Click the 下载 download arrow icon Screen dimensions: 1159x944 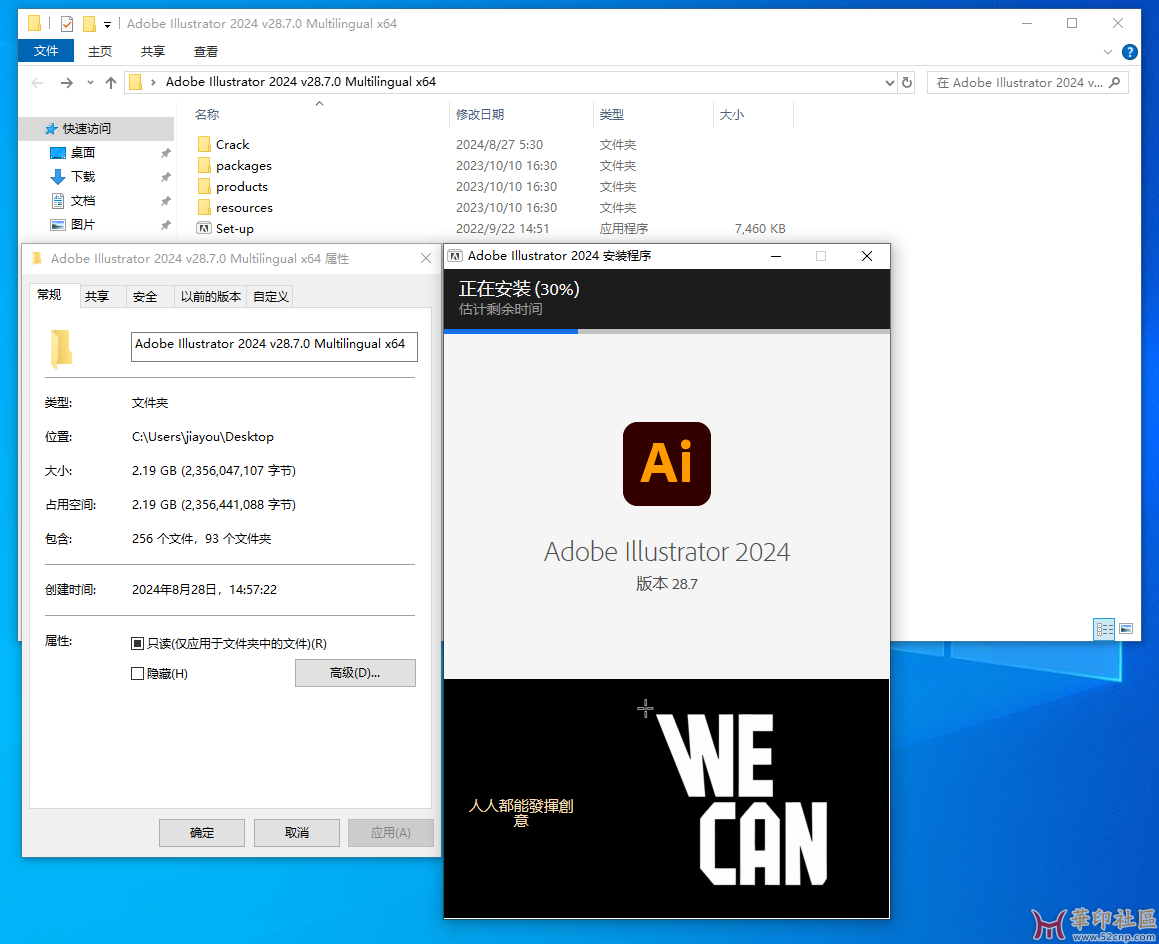click(58, 177)
